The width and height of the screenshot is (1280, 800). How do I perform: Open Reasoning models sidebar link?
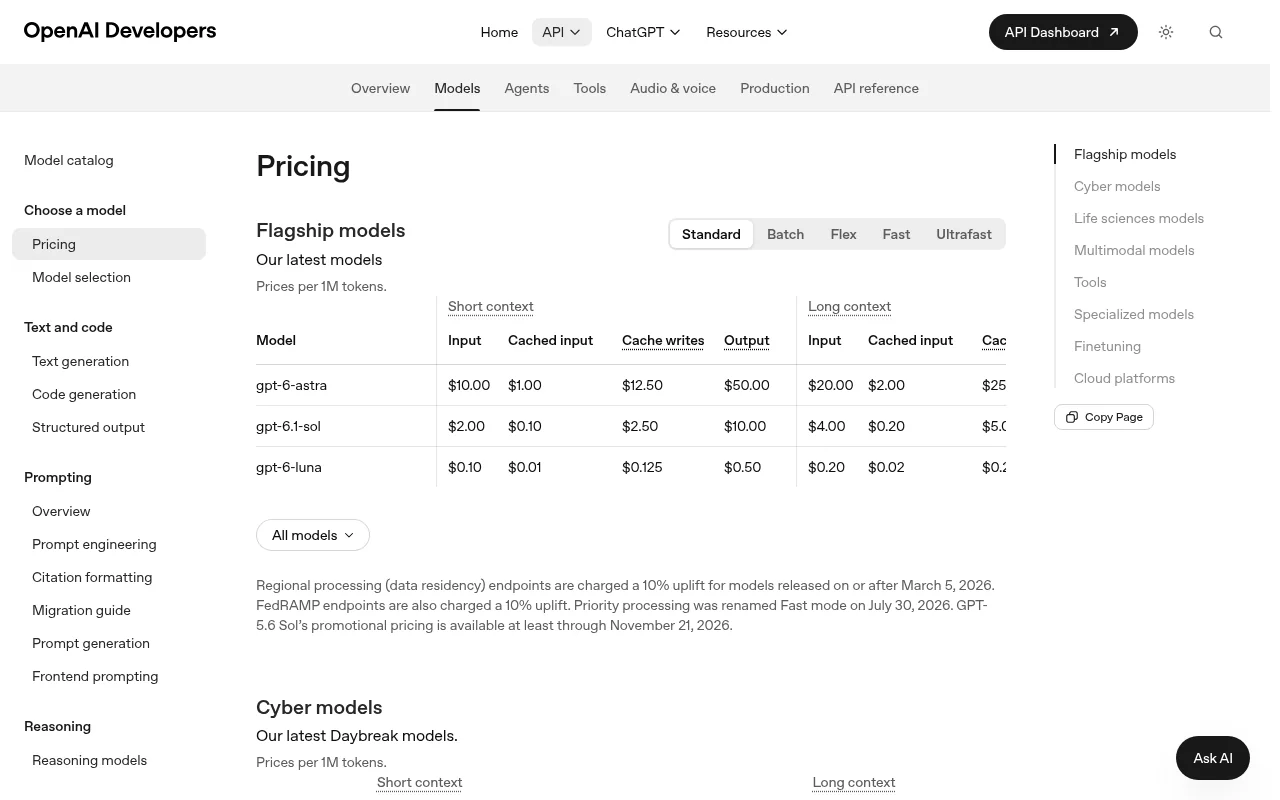pos(109,760)
